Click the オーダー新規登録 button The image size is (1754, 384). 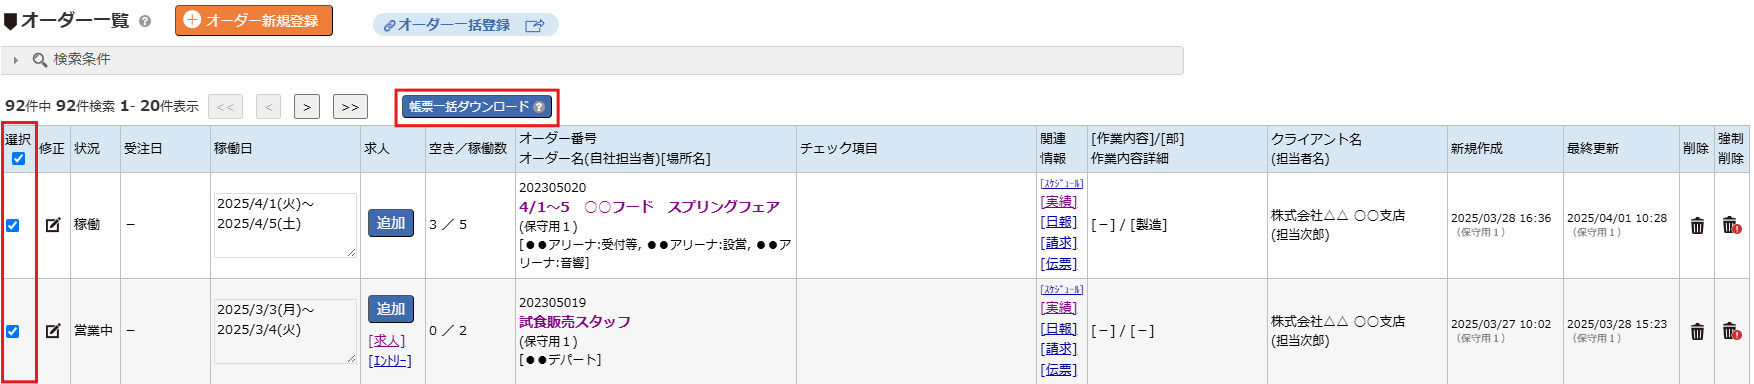(254, 20)
